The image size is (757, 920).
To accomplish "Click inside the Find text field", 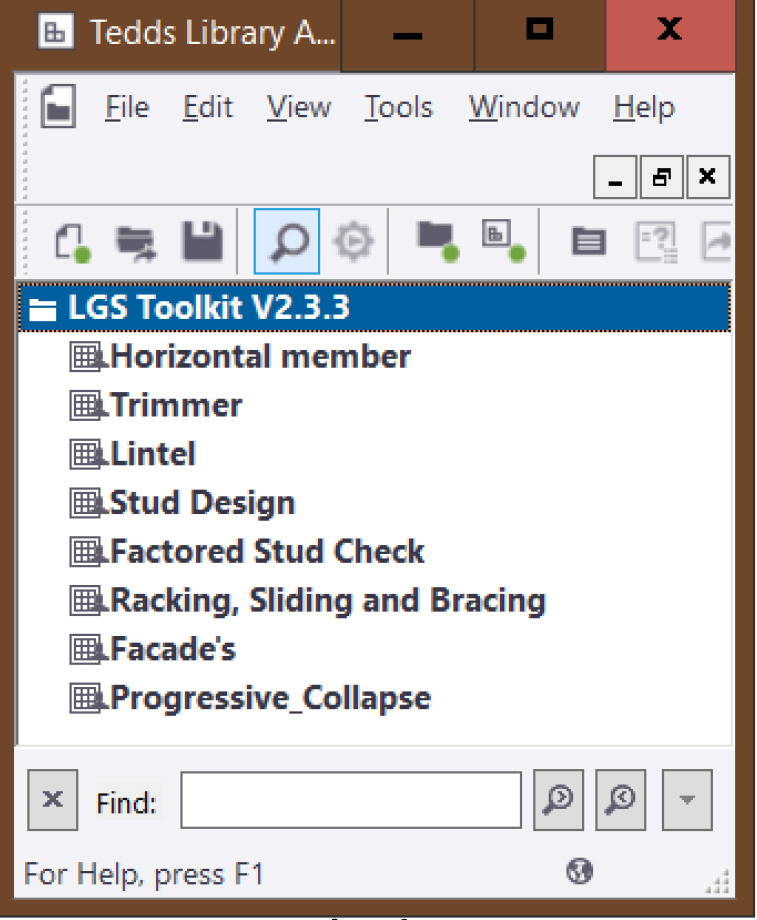I will [350, 801].
